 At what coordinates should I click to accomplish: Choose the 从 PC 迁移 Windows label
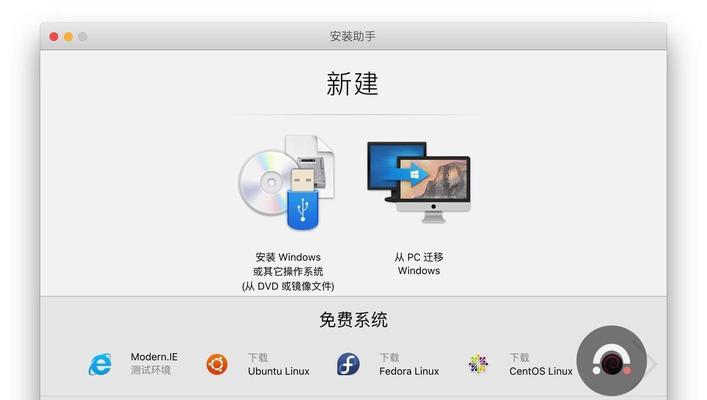tap(419, 264)
